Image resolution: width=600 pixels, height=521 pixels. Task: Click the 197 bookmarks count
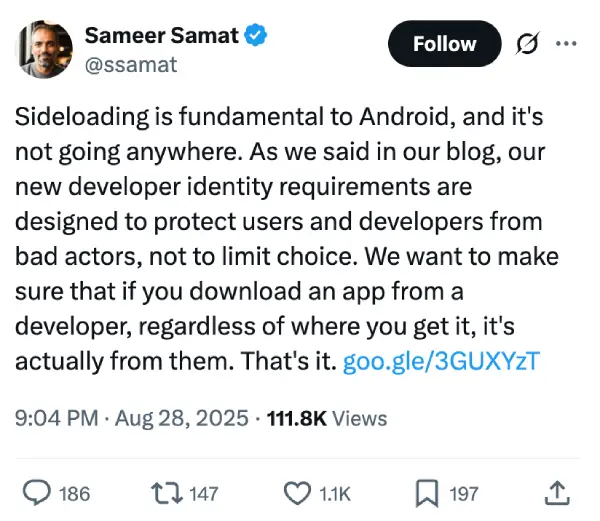(x=464, y=493)
